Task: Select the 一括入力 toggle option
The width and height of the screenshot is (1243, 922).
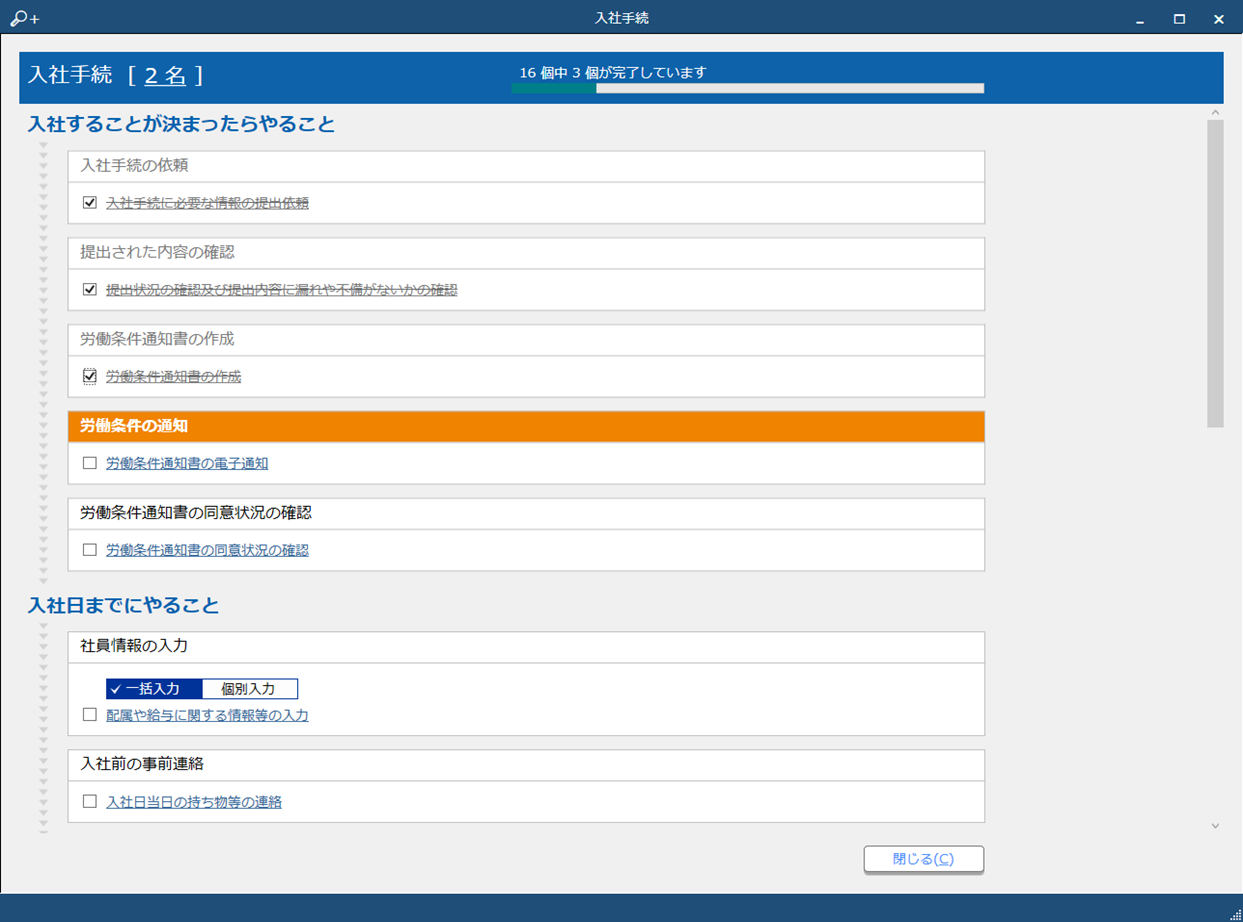Action: coord(154,689)
